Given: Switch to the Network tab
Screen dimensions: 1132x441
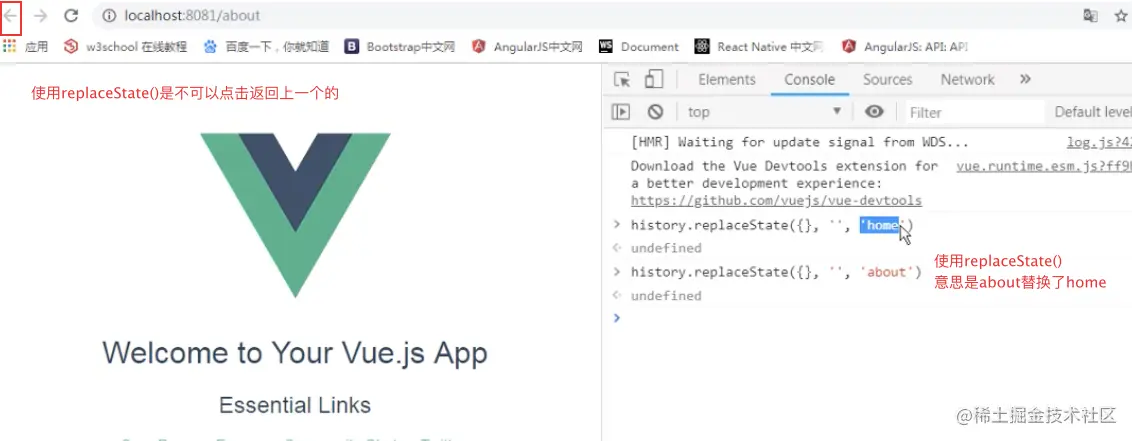Looking at the screenshot, I should 967,79.
